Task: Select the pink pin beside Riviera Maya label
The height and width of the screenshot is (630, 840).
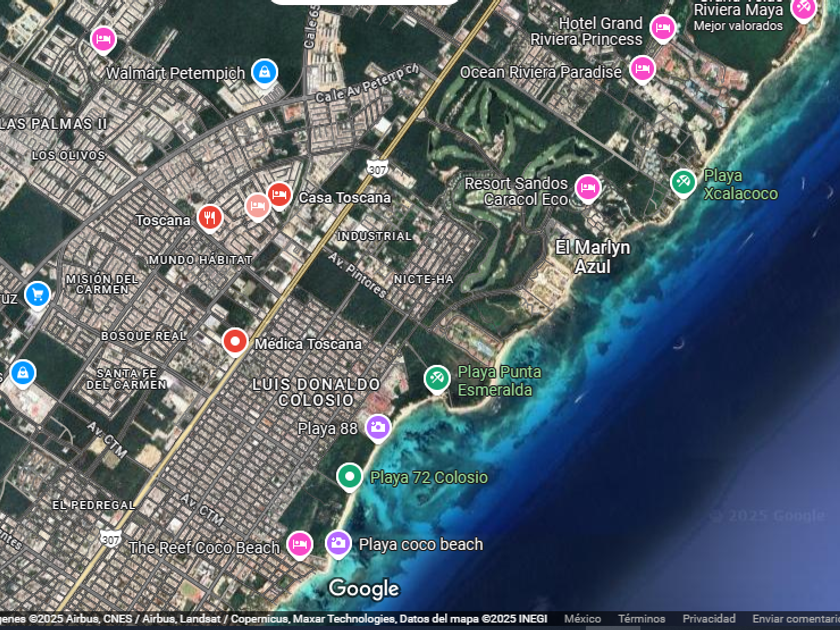Action: (x=804, y=8)
